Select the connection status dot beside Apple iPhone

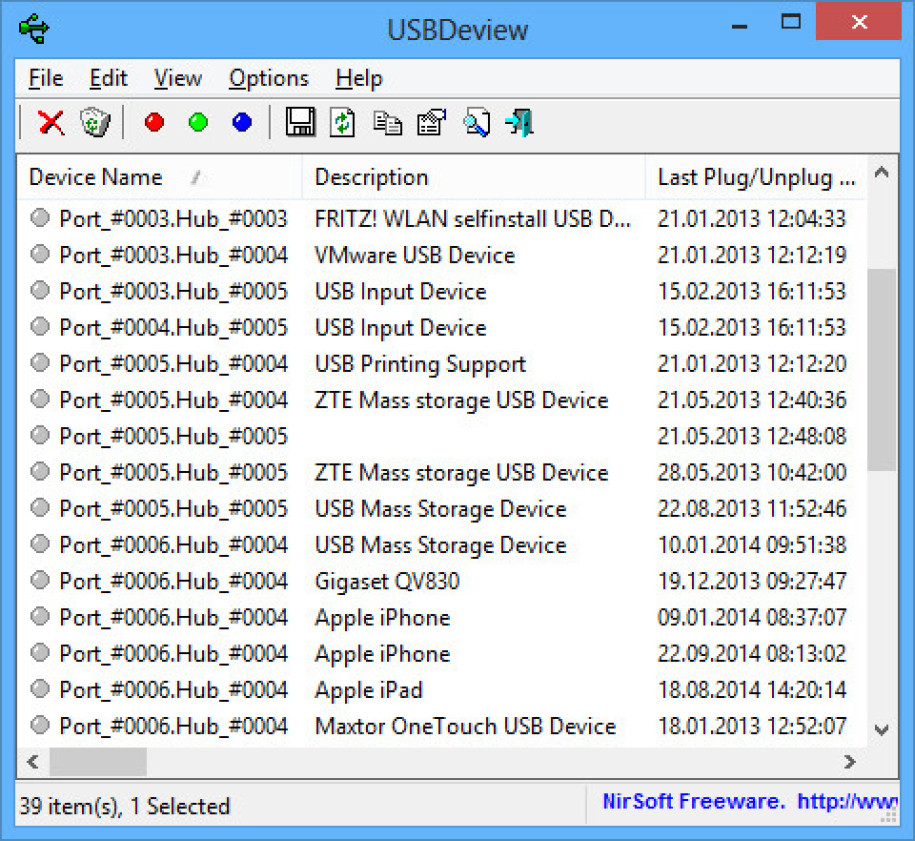39,617
